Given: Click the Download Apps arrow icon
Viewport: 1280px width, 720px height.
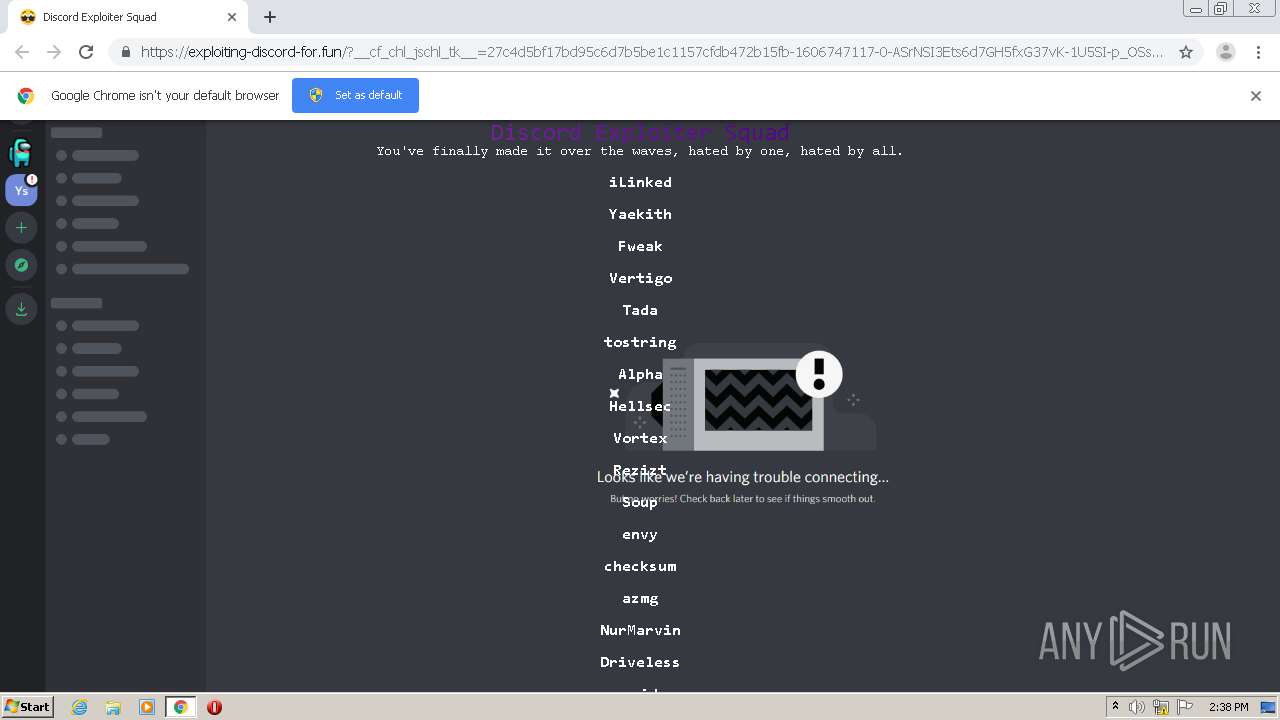Looking at the screenshot, I should coord(21,309).
